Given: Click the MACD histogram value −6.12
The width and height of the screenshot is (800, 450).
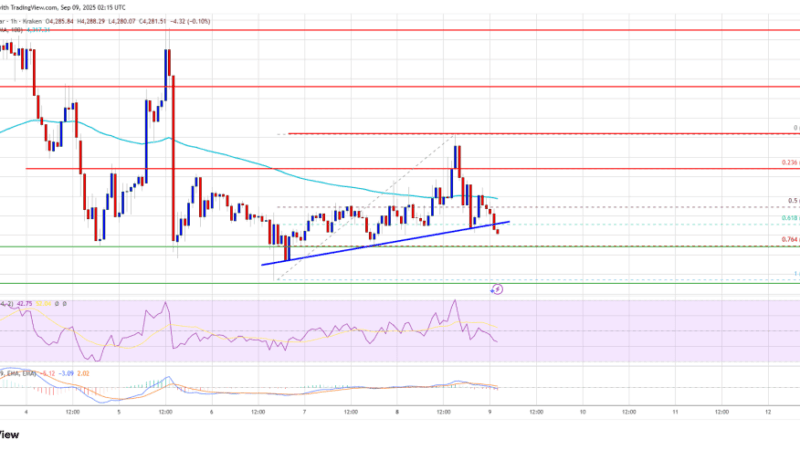Looking at the screenshot, I should coord(48,373).
